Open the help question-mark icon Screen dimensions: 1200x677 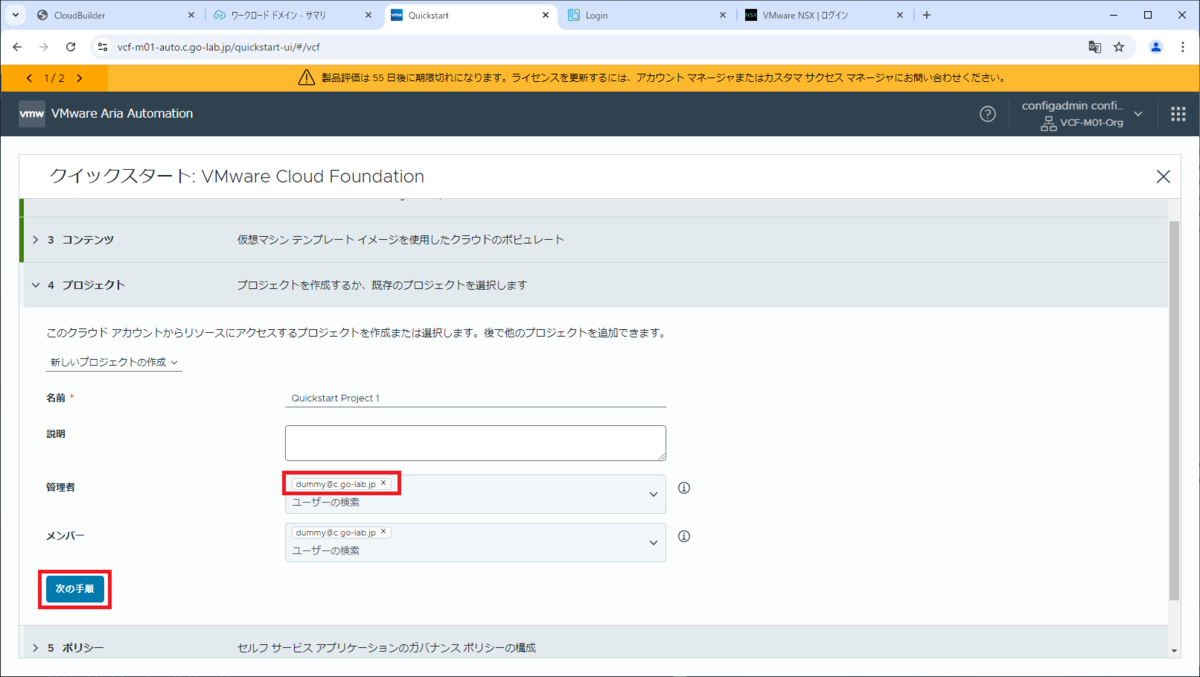tap(987, 114)
